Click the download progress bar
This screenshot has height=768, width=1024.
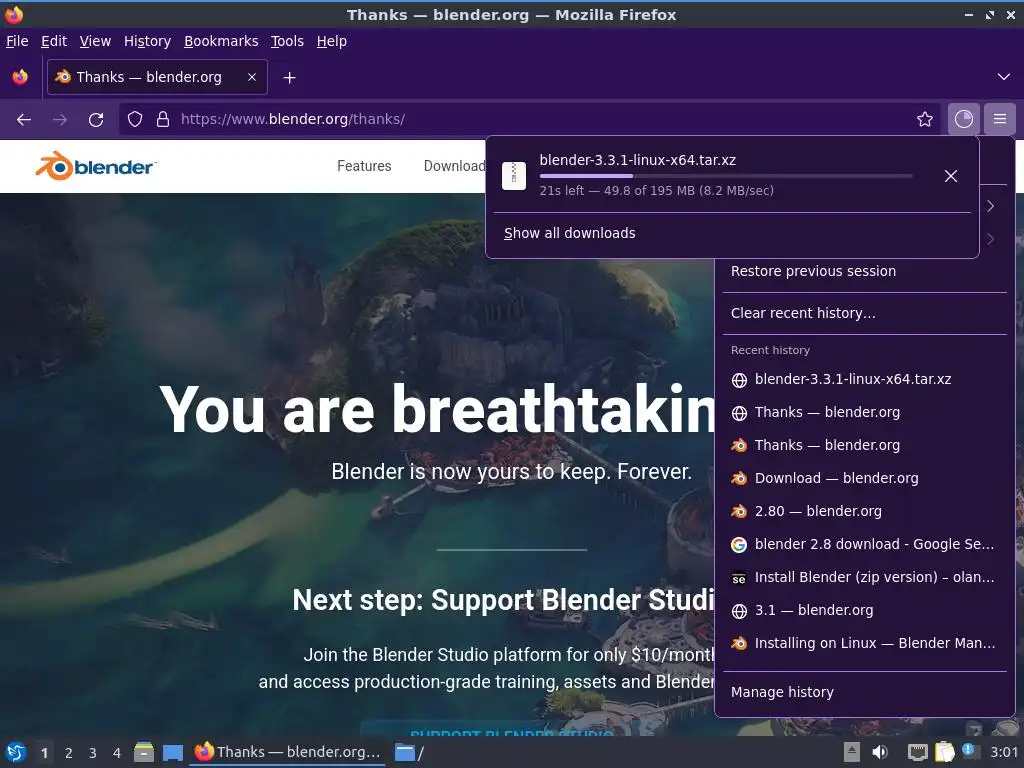point(726,176)
